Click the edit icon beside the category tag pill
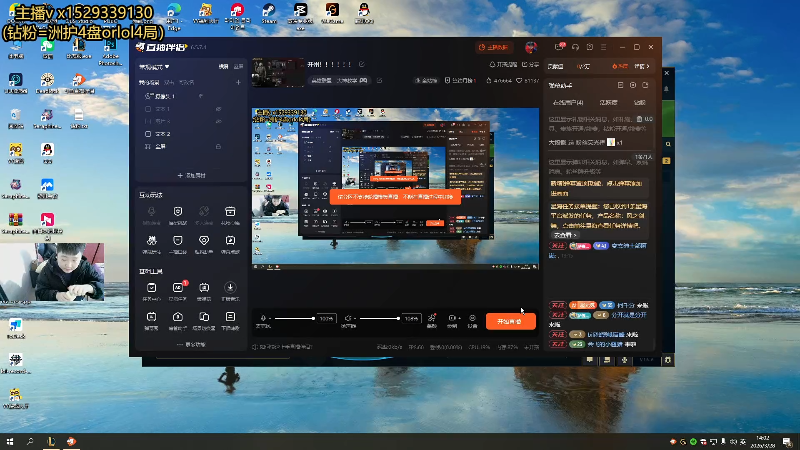 click(x=379, y=81)
